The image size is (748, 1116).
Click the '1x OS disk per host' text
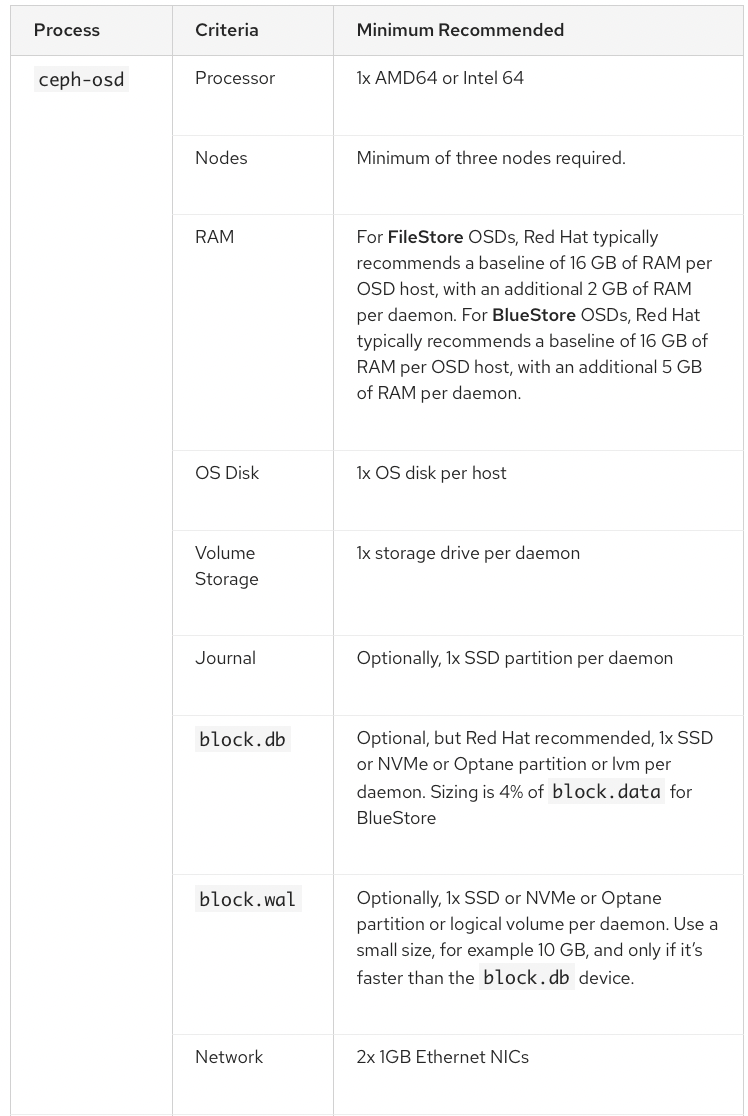click(x=431, y=473)
